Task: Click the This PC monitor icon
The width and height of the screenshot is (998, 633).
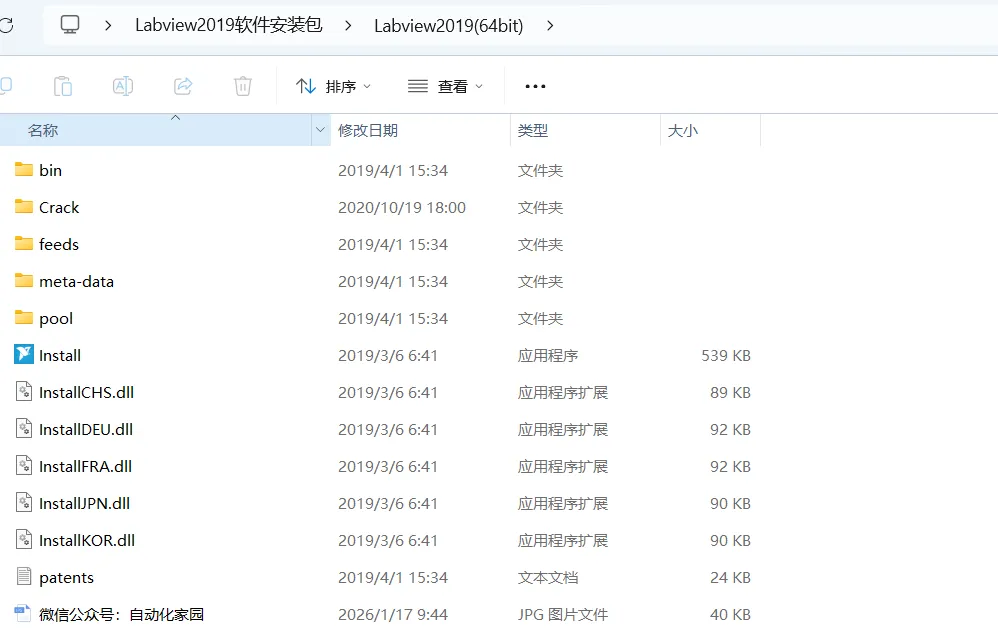Action: point(69,25)
